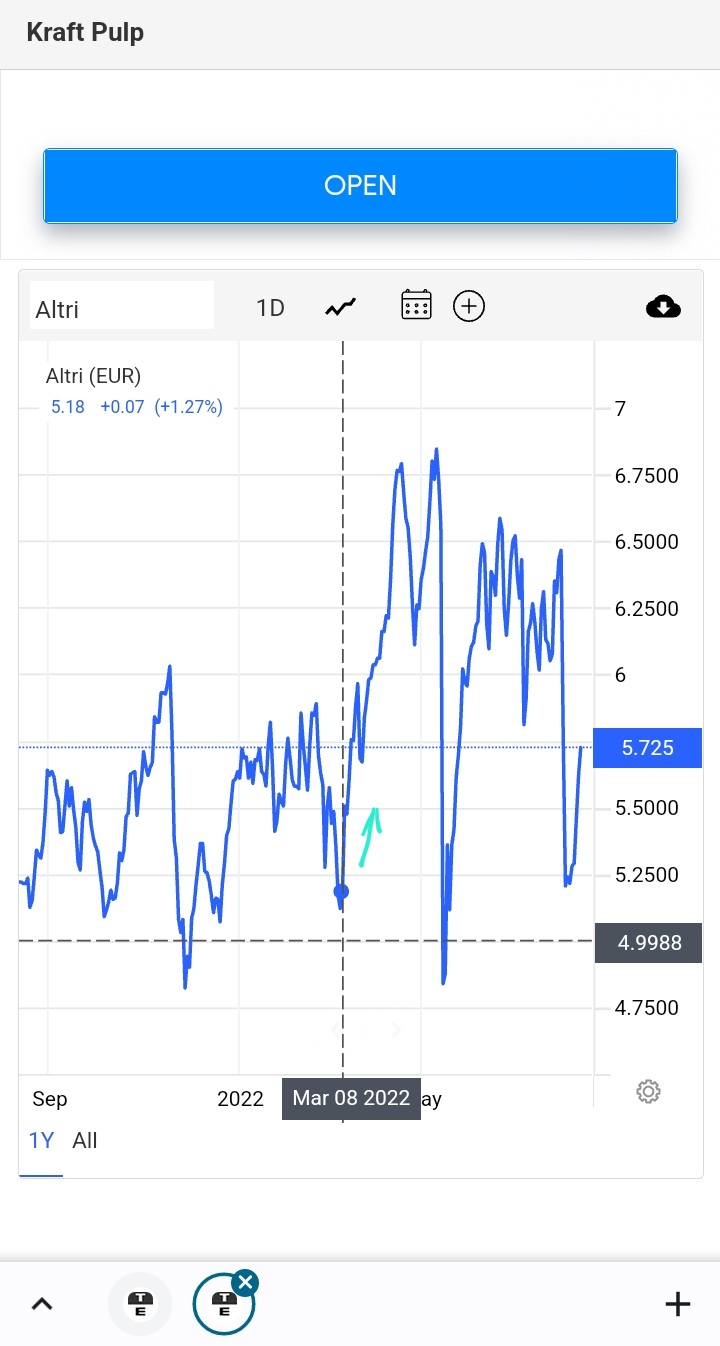The width and height of the screenshot is (720, 1346).
Task: Select the 1Y time range tab
Action: [41, 1141]
